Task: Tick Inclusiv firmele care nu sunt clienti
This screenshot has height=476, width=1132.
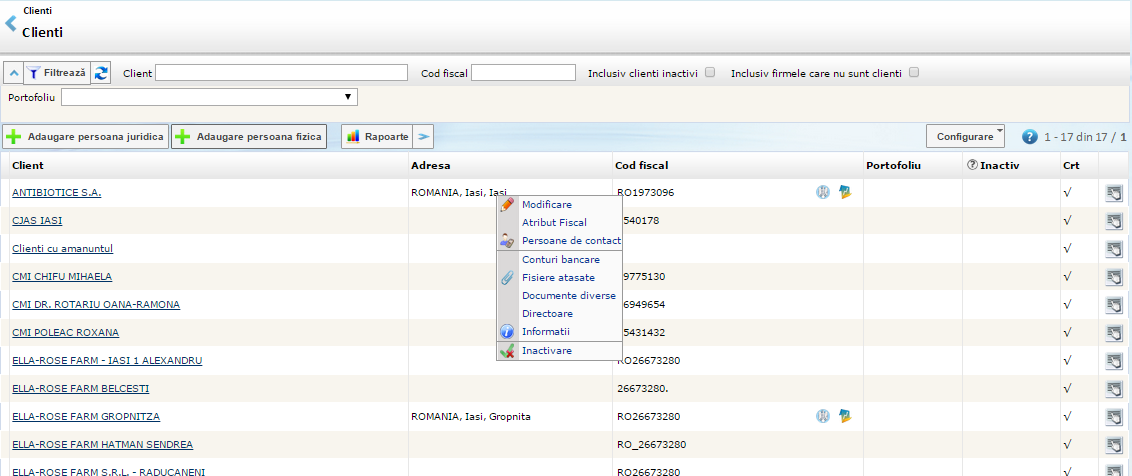Action: click(x=913, y=73)
